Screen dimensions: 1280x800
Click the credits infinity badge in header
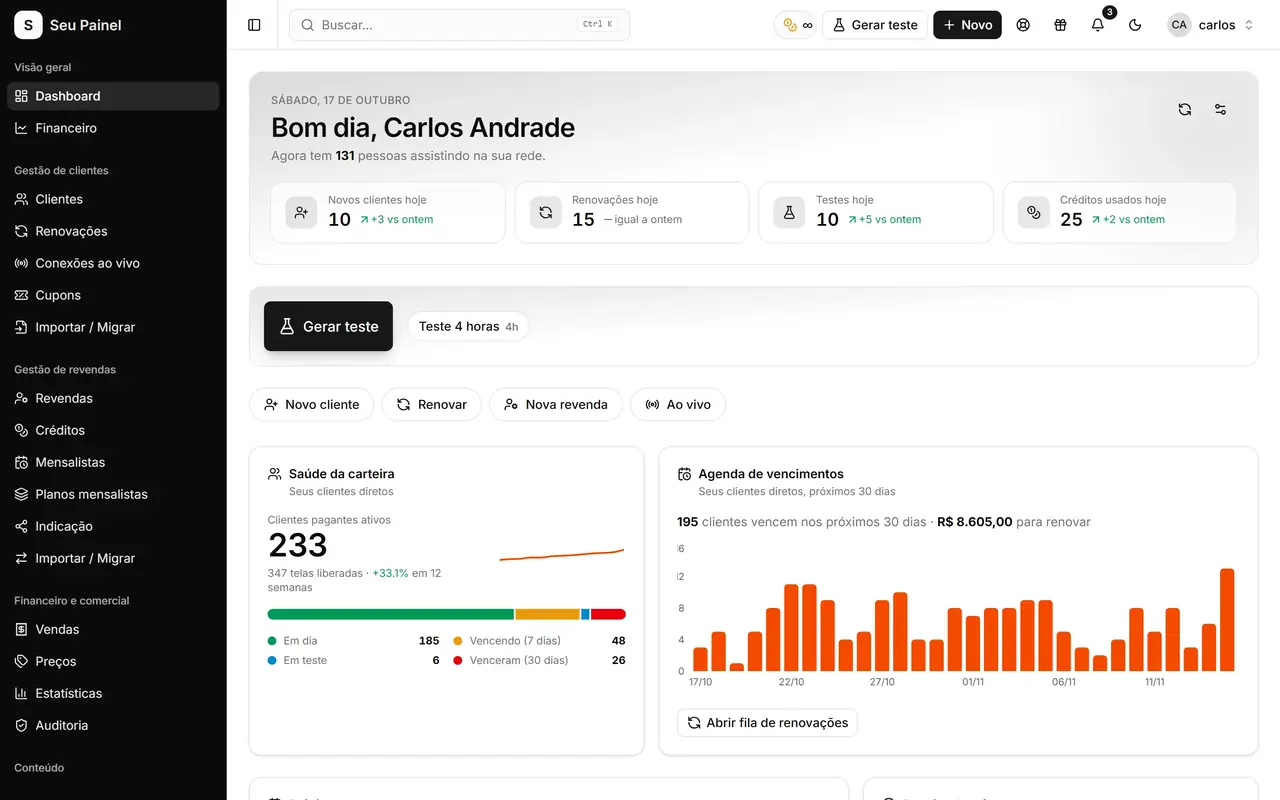(797, 25)
